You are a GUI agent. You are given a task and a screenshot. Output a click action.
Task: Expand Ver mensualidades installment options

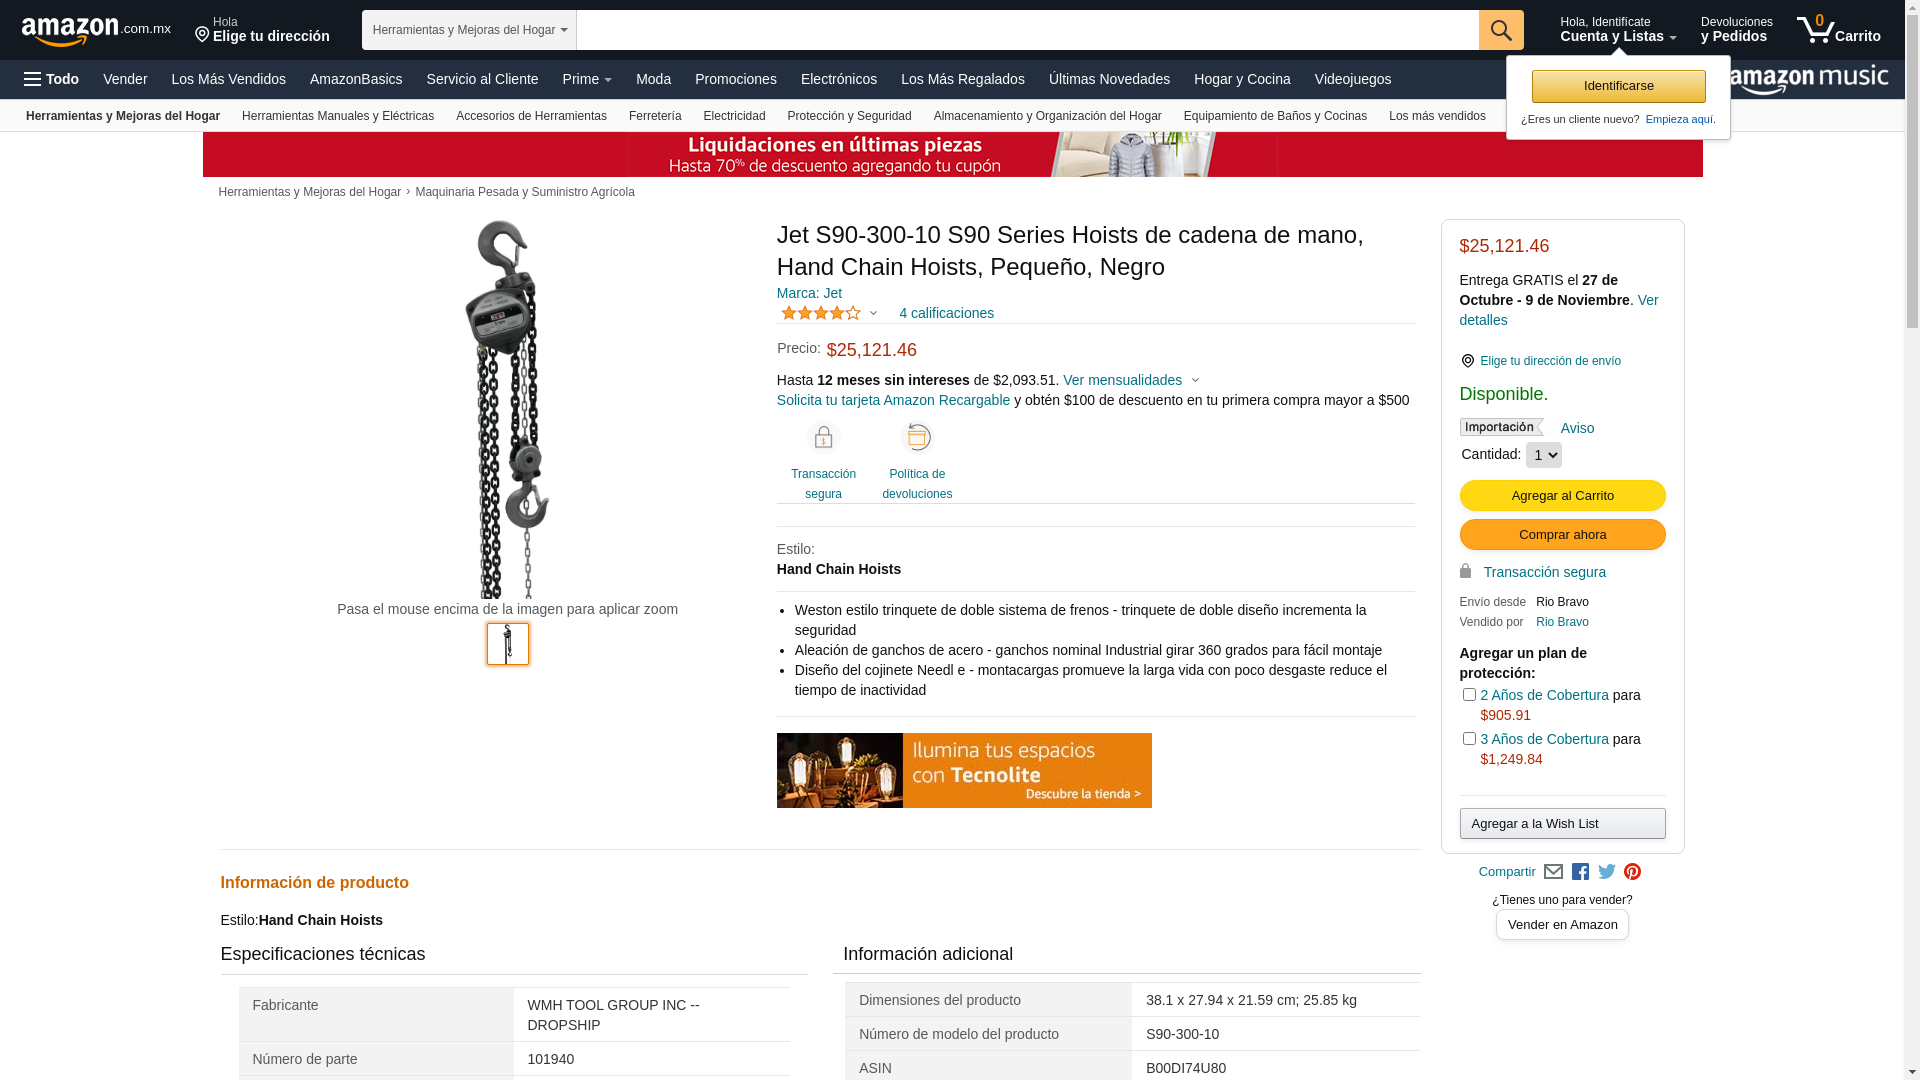click(x=1131, y=380)
